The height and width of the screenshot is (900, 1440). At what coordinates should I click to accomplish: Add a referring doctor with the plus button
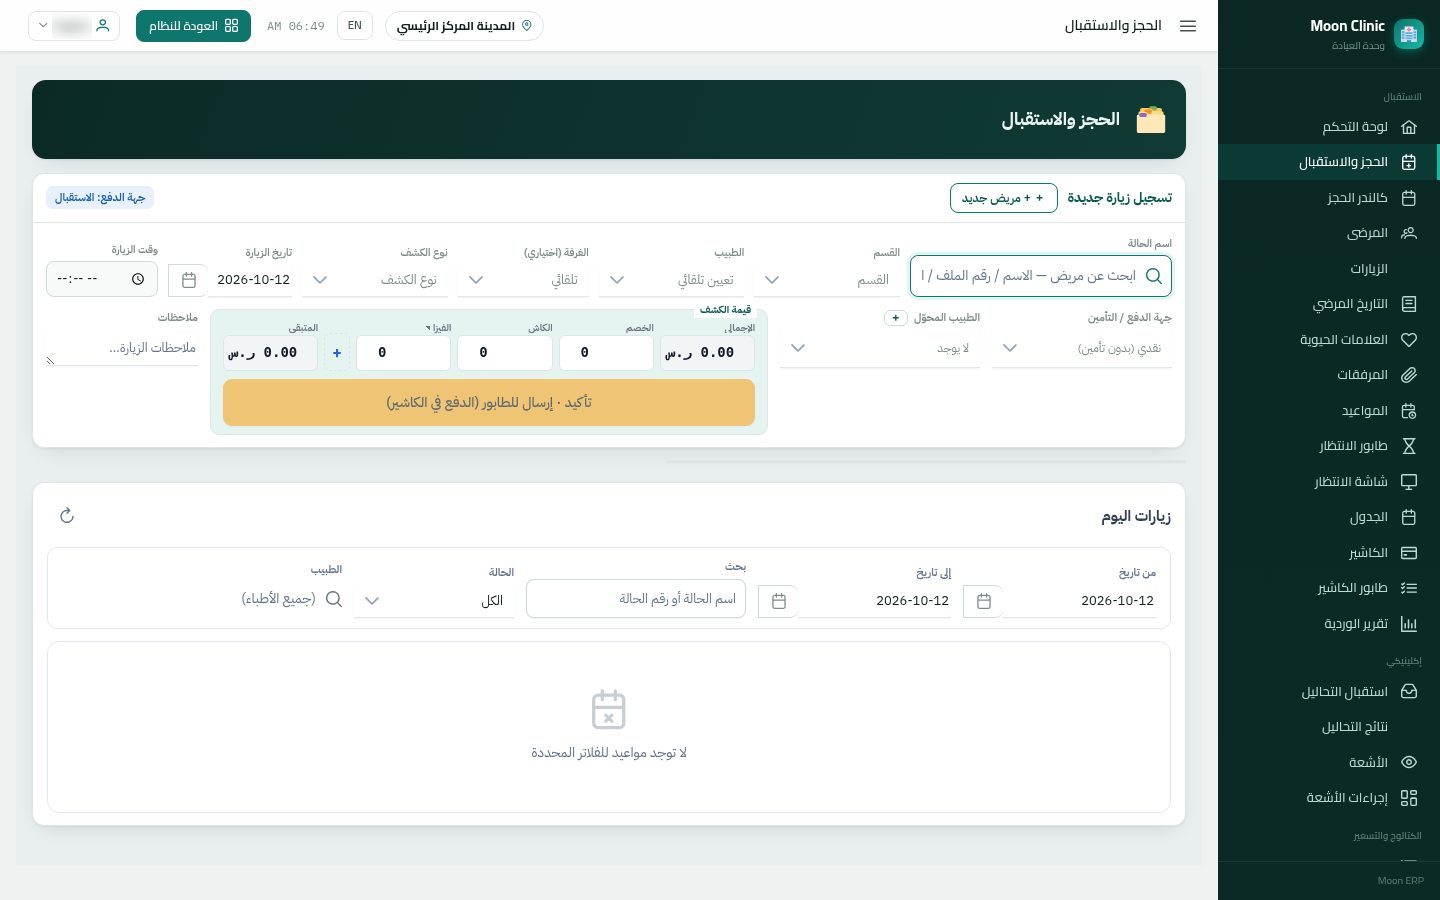[895, 318]
